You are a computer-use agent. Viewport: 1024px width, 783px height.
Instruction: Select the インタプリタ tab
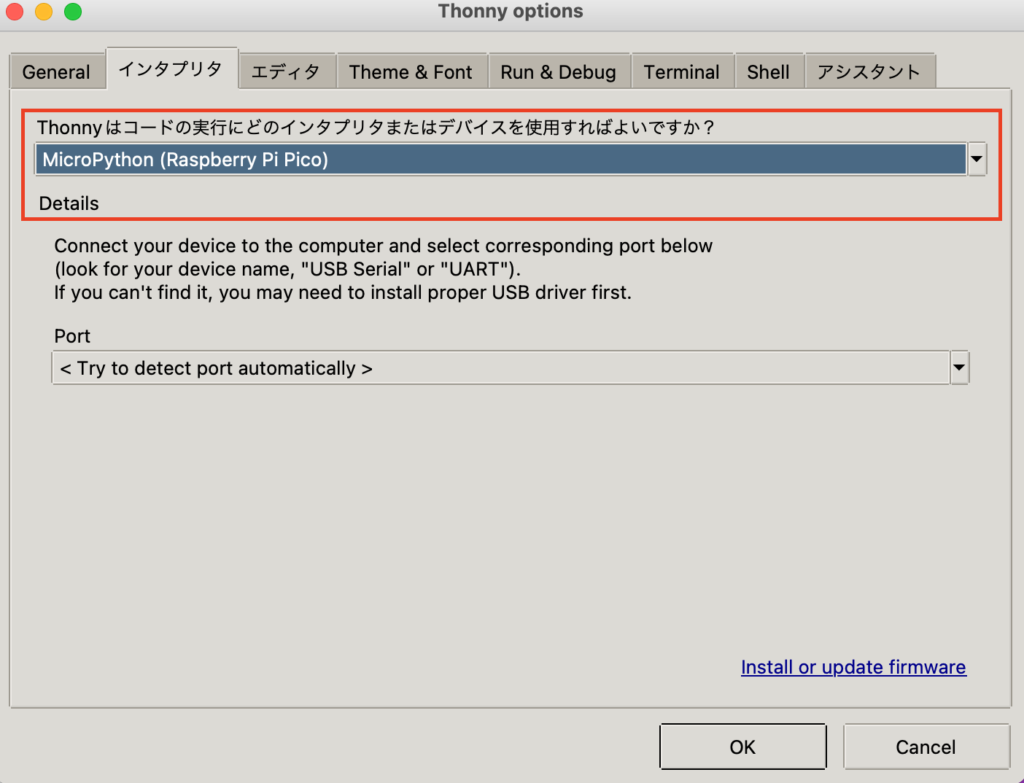(171, 69)
